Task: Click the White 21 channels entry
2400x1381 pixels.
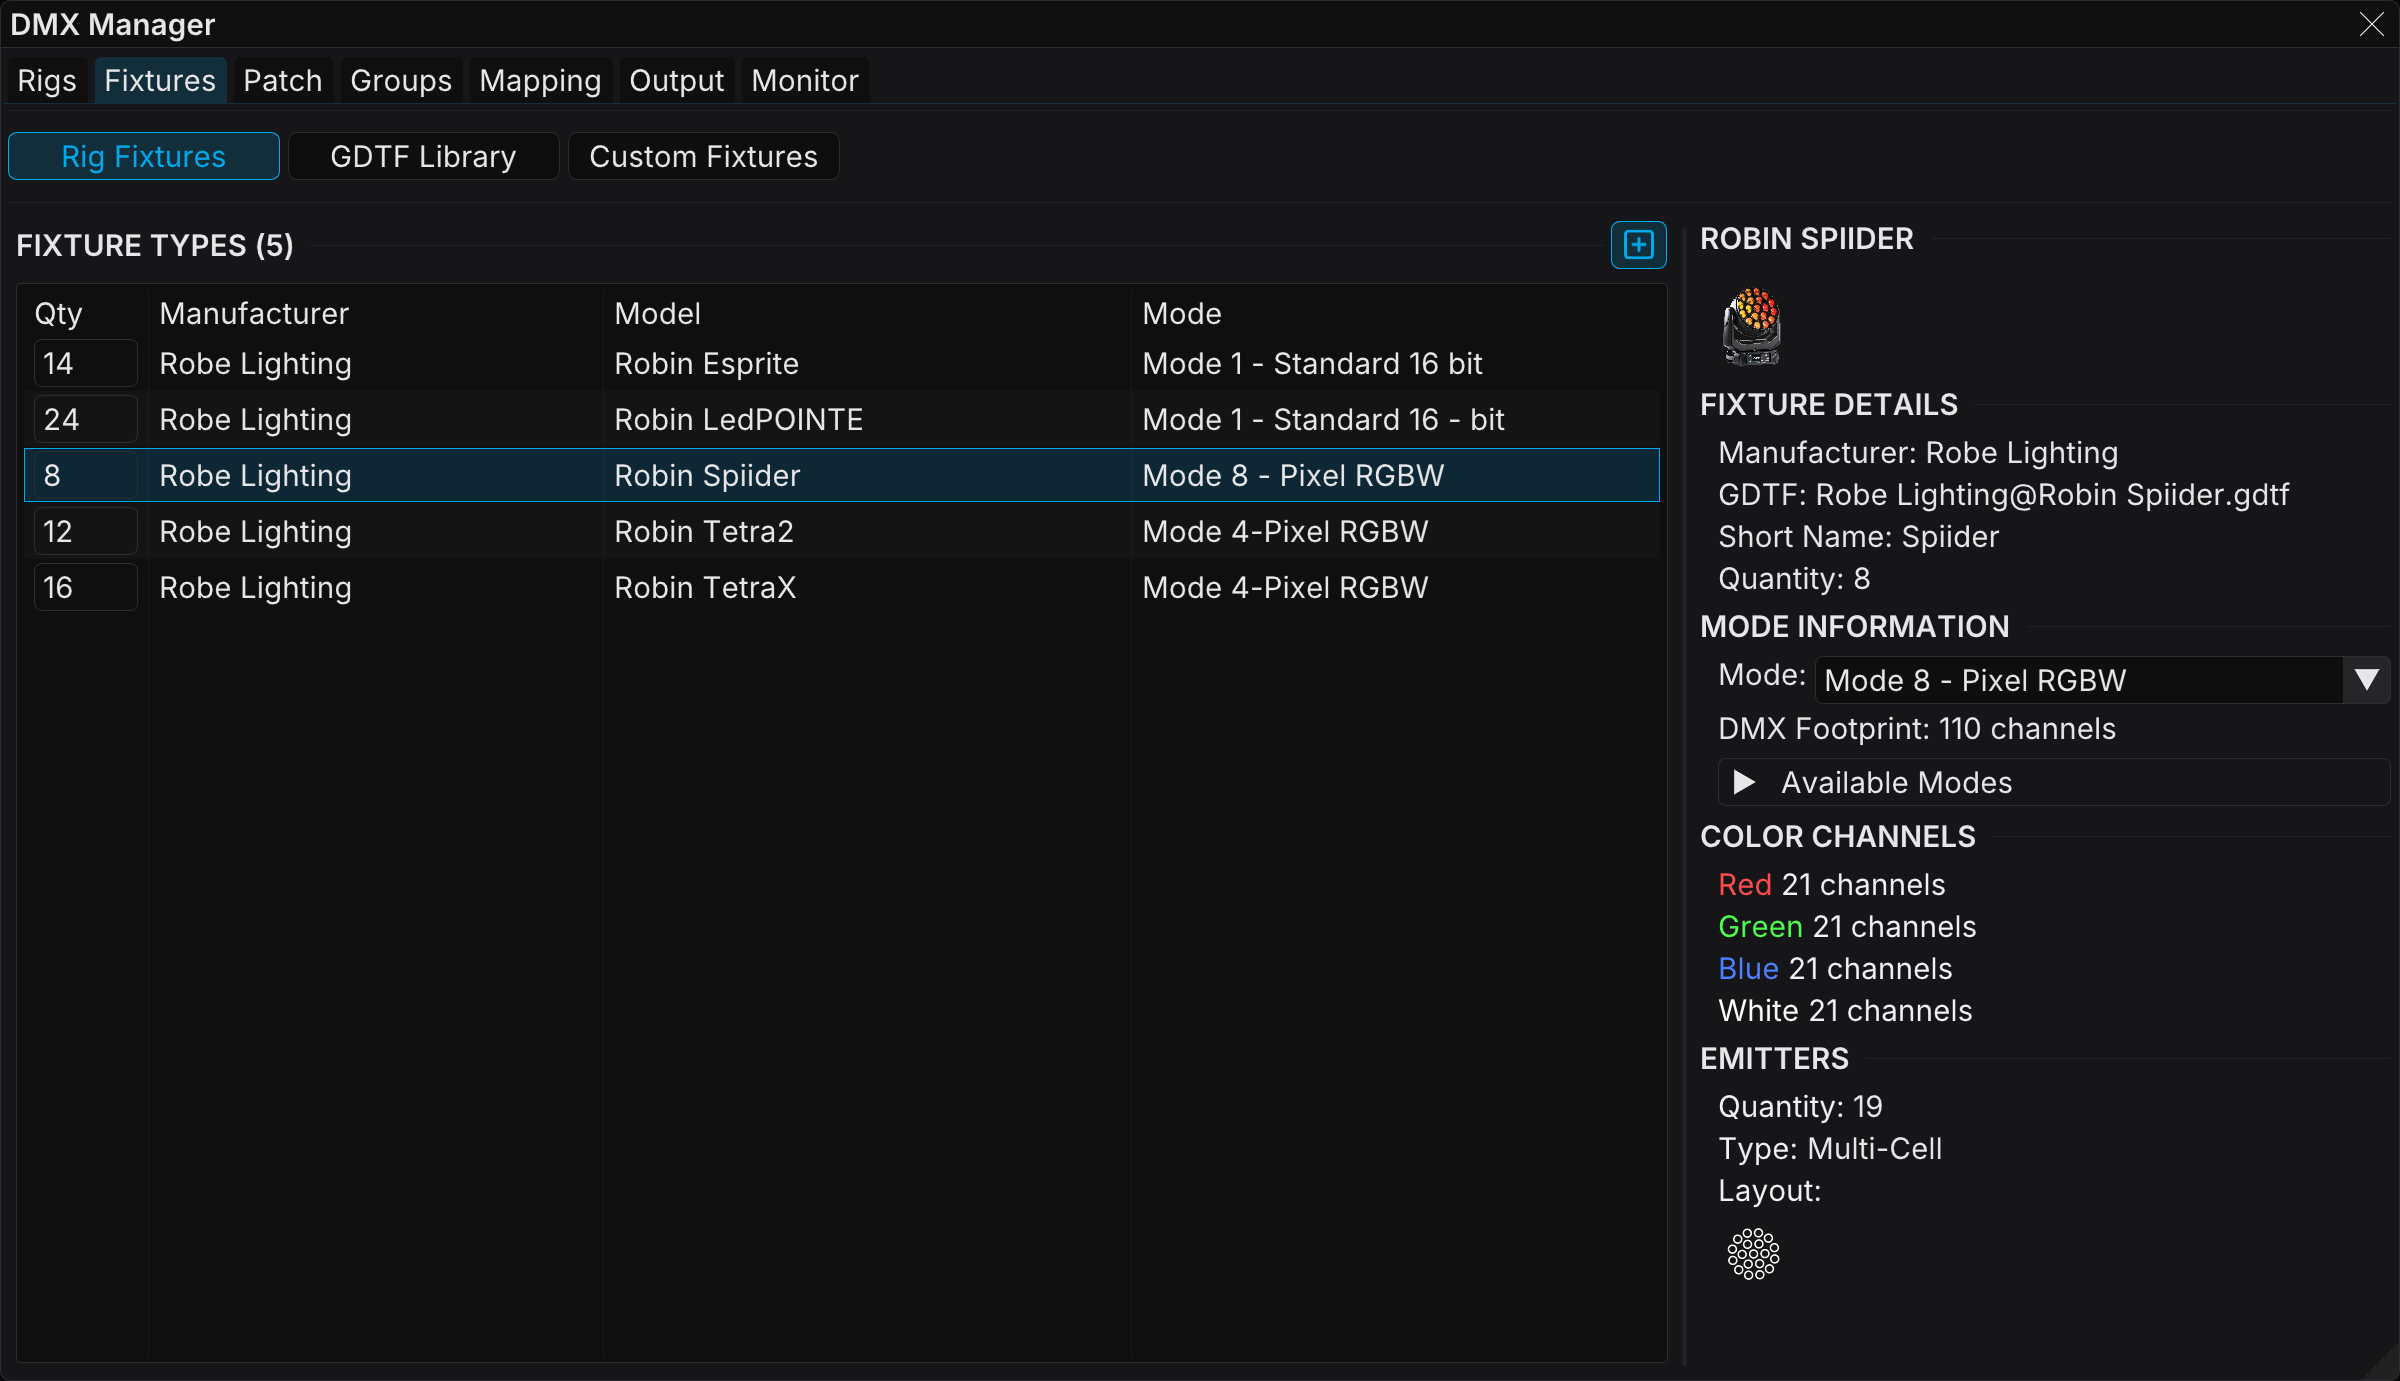Action: click(1845, 1011)
